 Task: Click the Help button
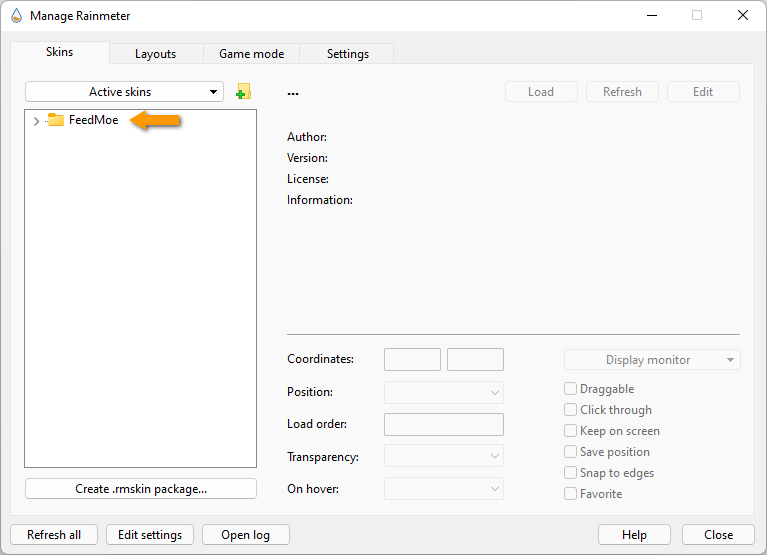(x=634, y=534)
